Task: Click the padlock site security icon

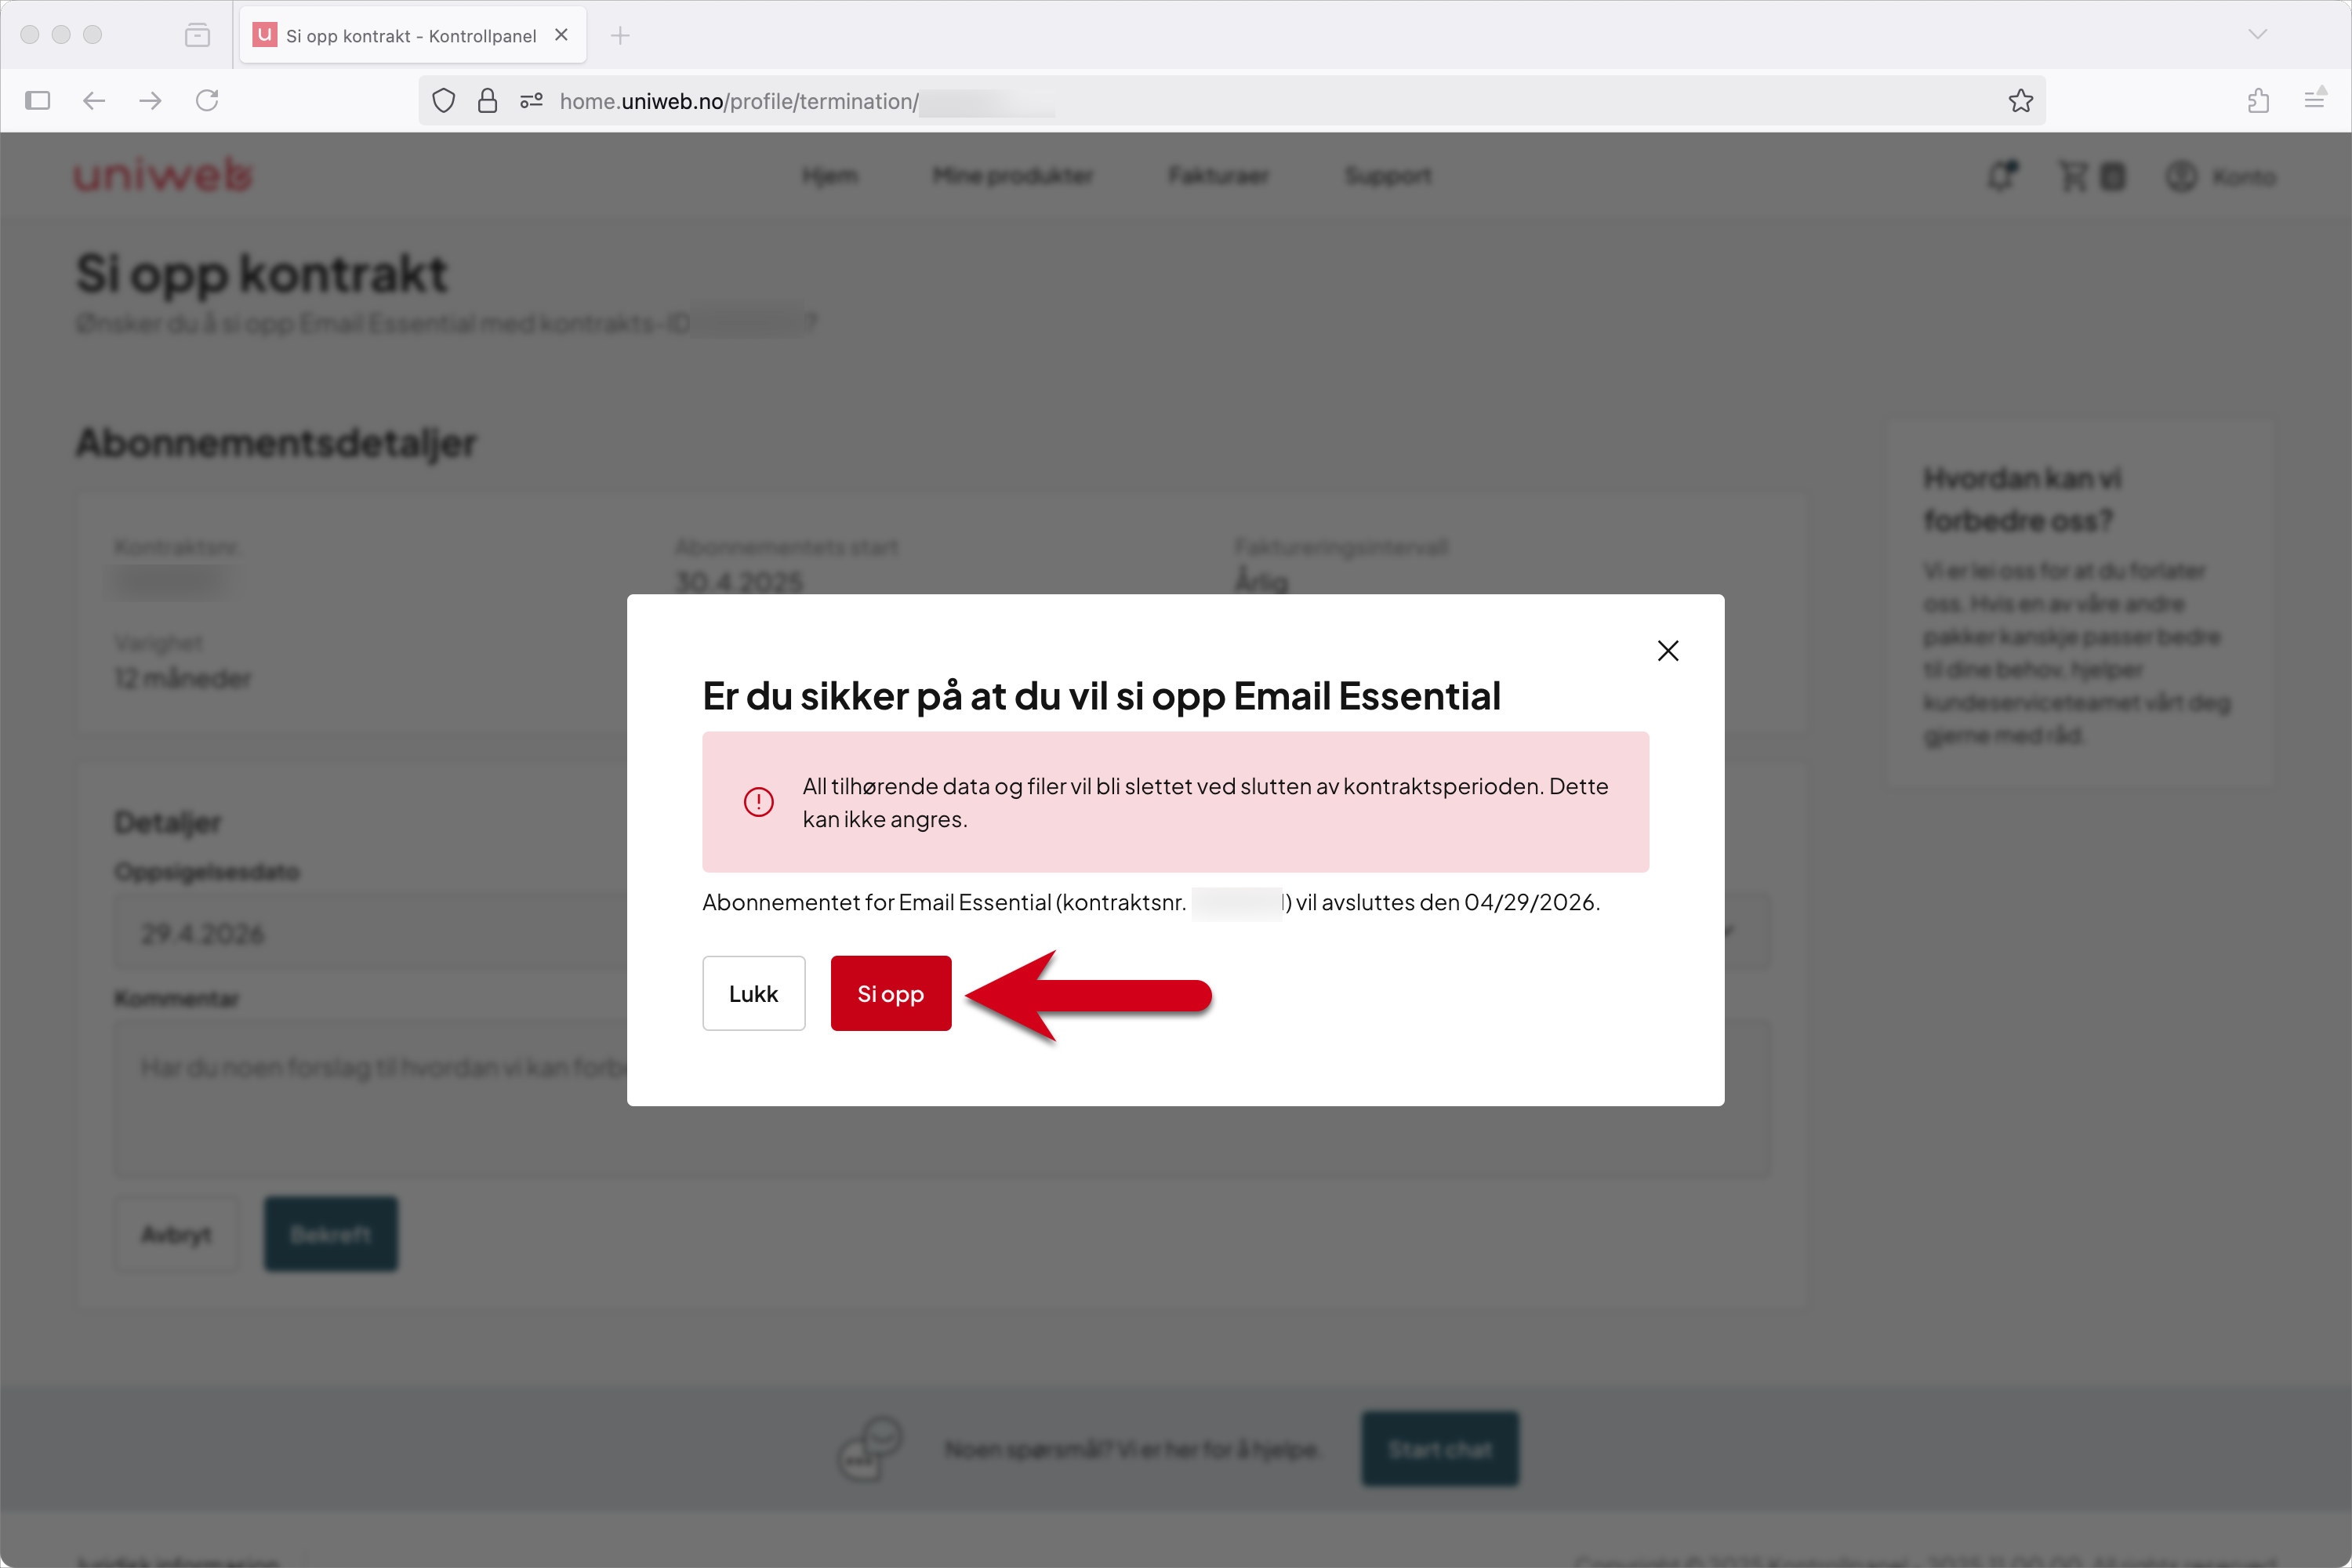Action: pyautogui.click(x=487, y=101)
